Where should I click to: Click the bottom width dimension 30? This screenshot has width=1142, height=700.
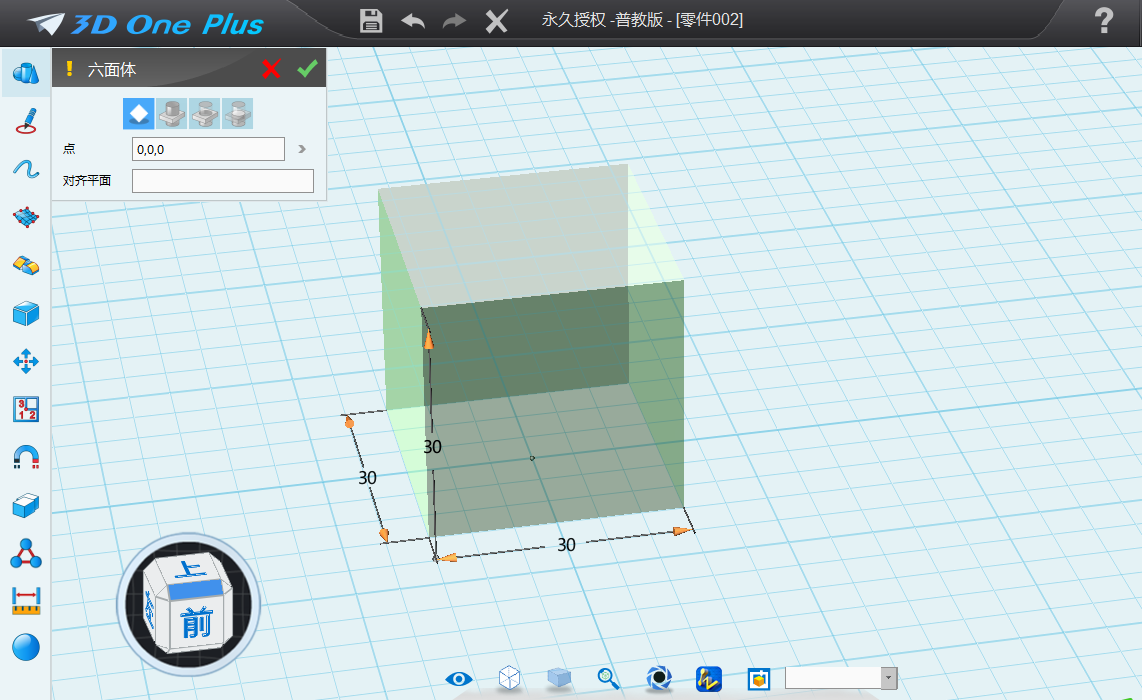[x=567, y=544]
